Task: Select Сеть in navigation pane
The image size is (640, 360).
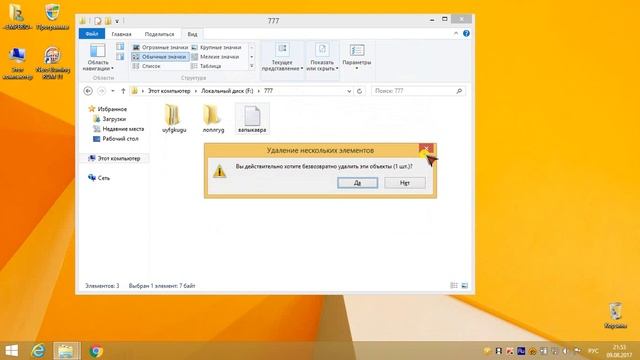Action: click(x=99, y=178)
